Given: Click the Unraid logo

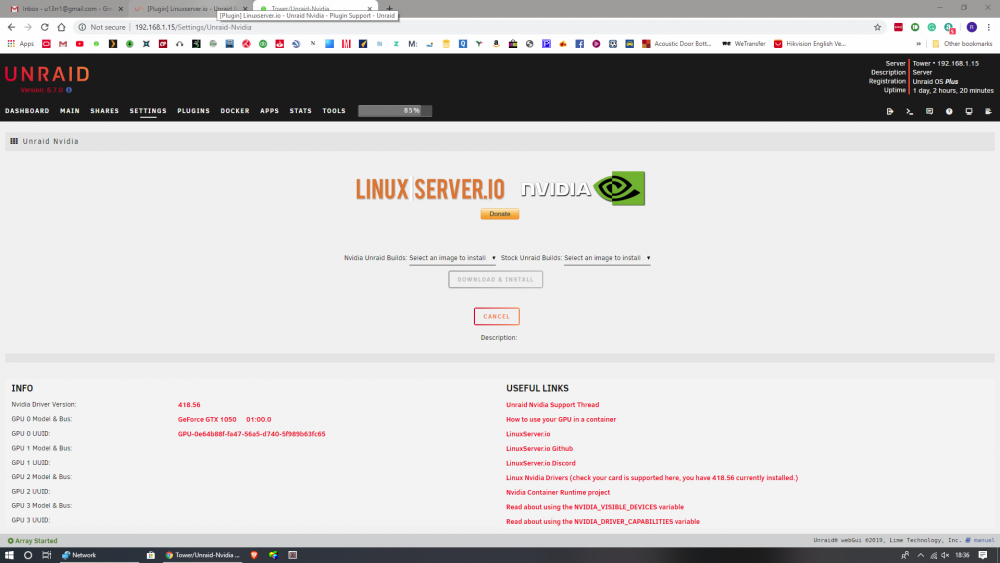Looking at the screenshot, I should click(x=47, y=74).
